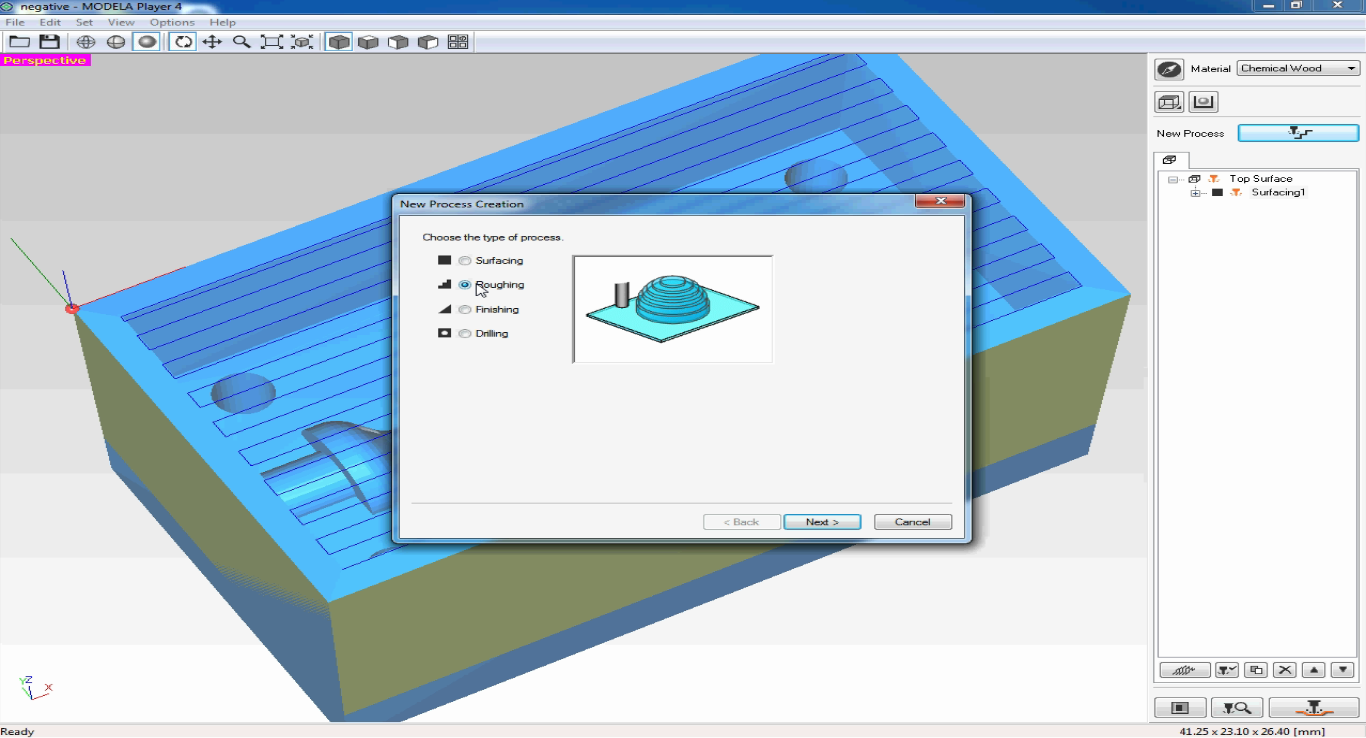This screenshot has height=738, width=1366.
Task: Click the toolpath creation icon below process list
Action: (1185, 670)
